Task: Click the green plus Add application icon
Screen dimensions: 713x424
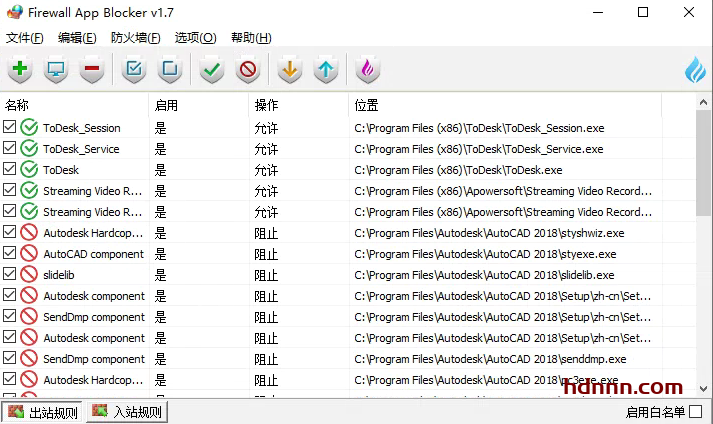Action: [20, 69]
